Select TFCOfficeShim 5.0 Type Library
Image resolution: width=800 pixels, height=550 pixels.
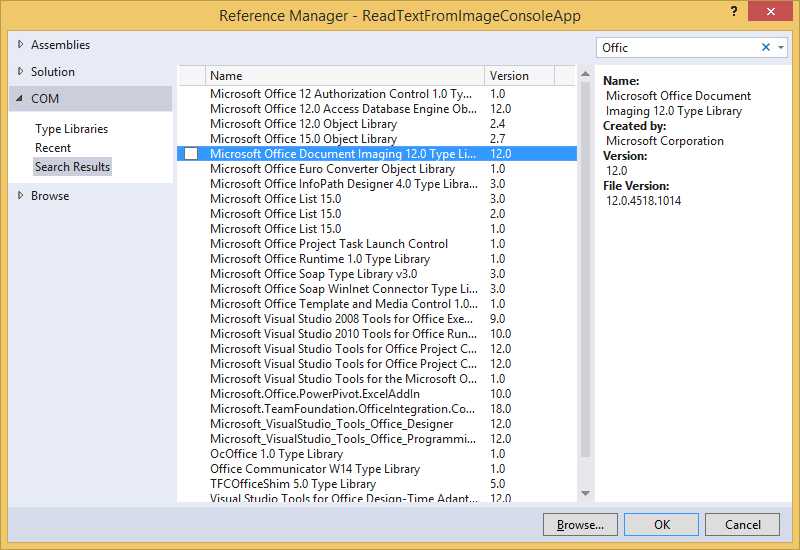pyautogui.click(x=377, y=484)
